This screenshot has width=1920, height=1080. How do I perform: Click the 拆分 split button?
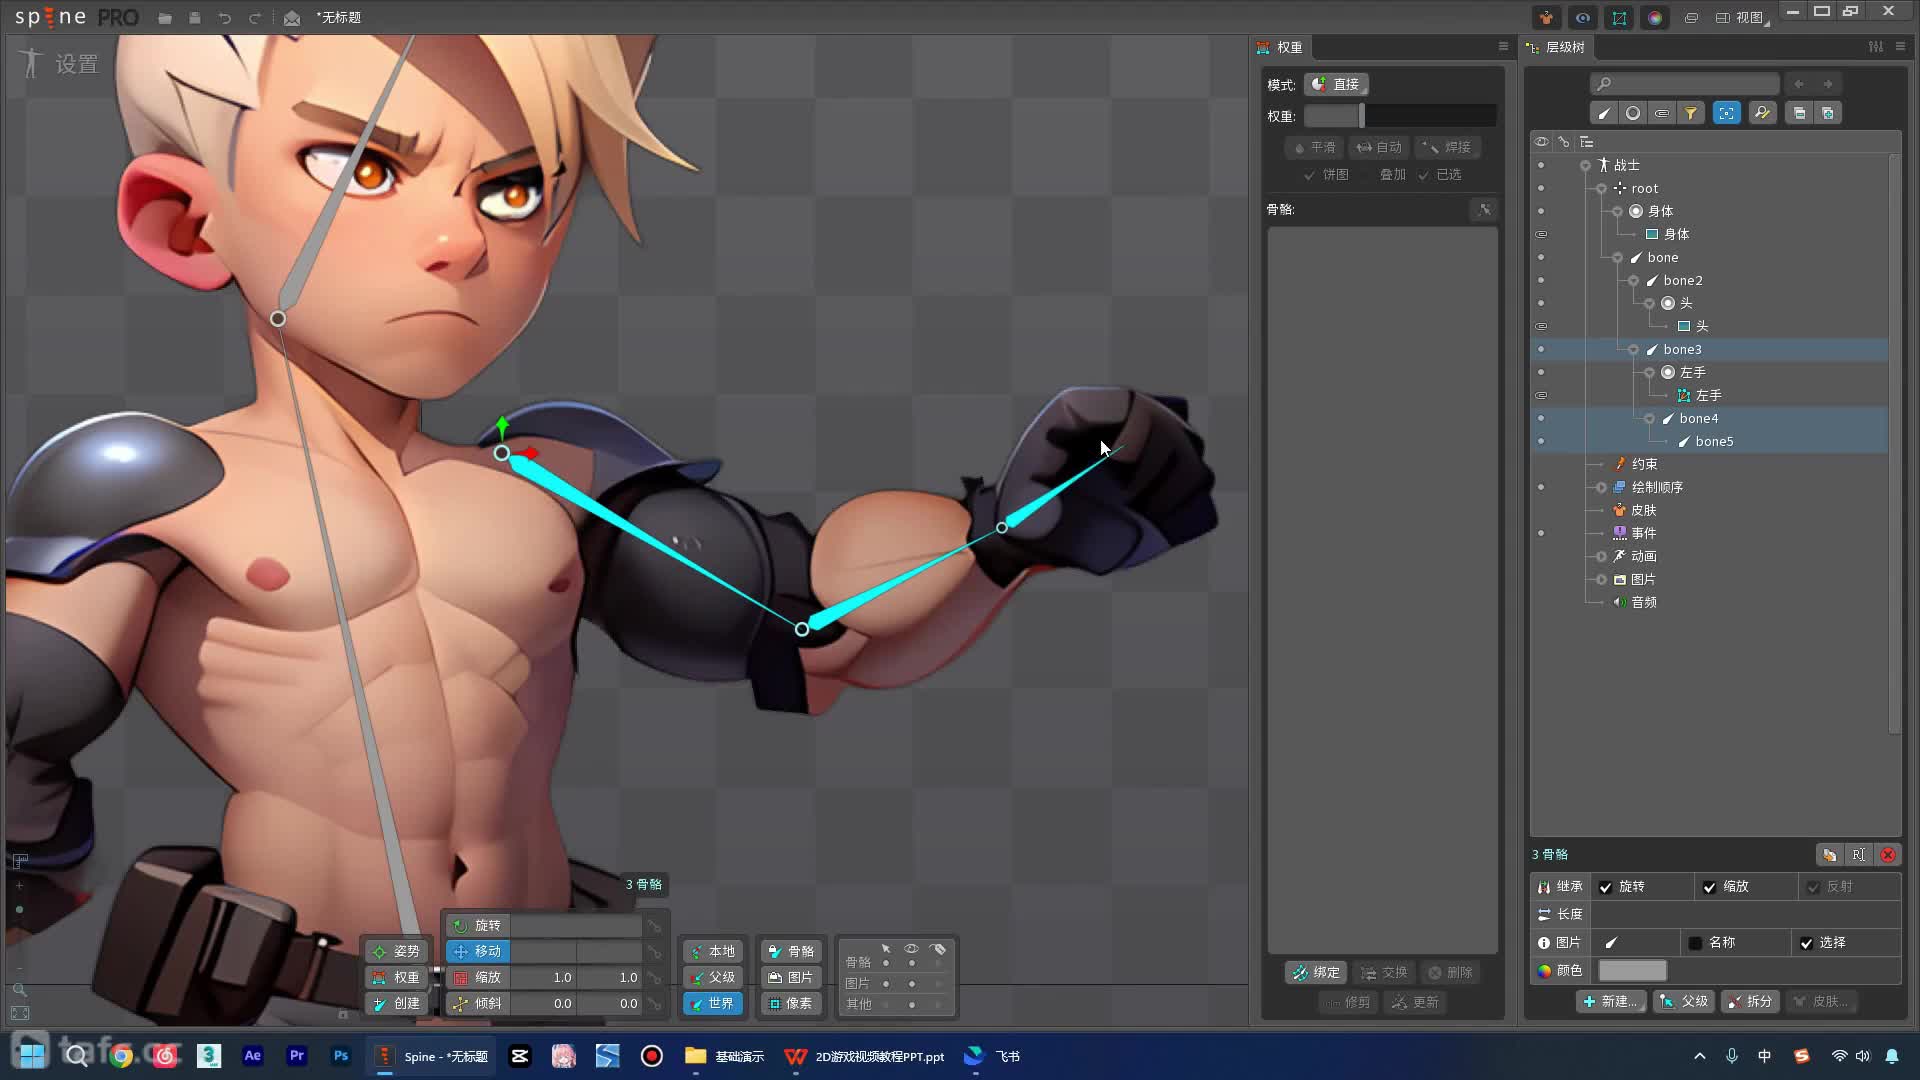[x=1750, y=1002]
